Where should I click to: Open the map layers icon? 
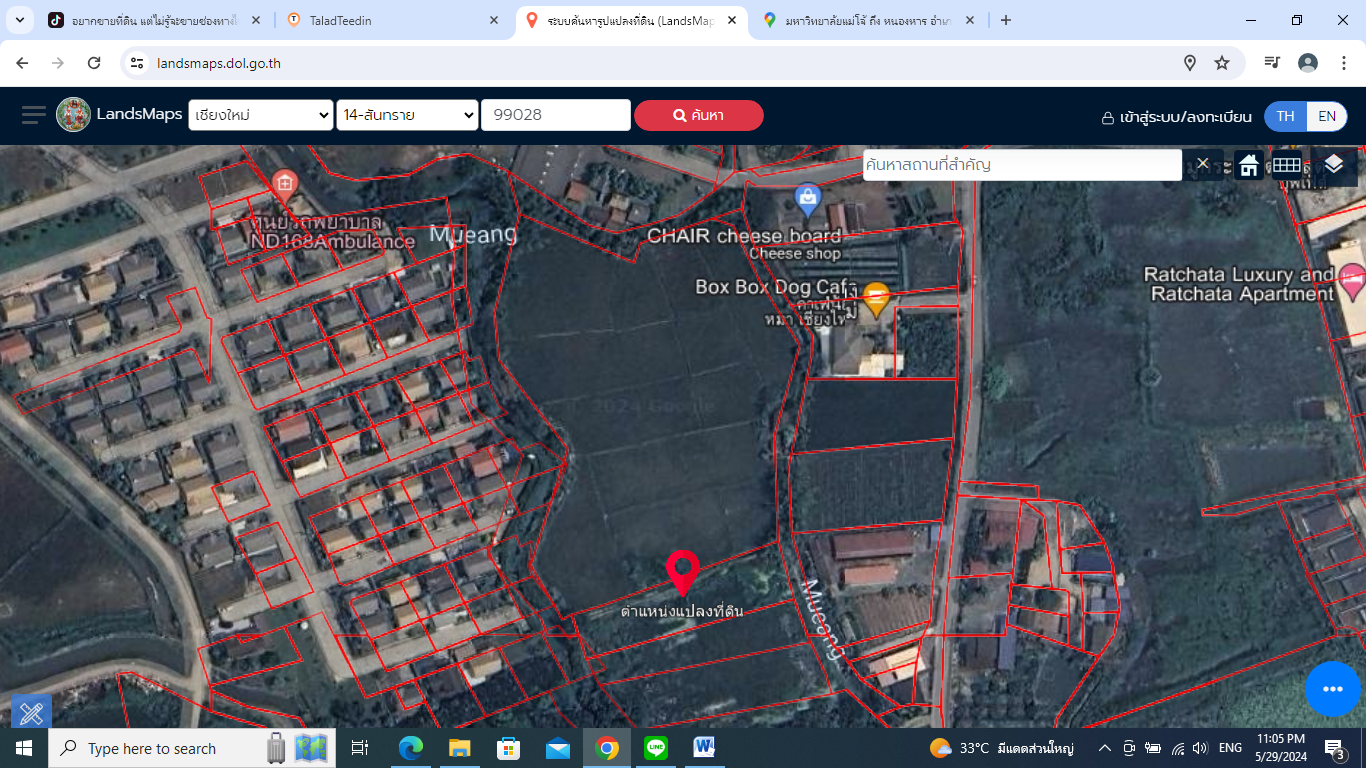coord(1333,165)
